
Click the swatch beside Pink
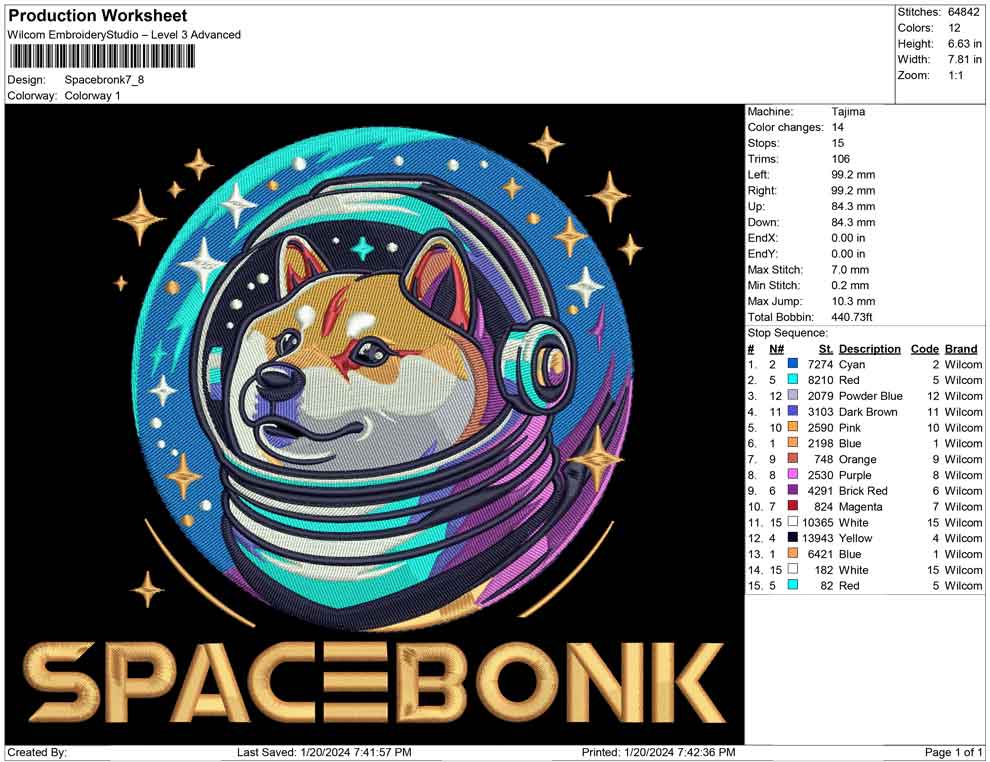click(x=792, y=427)
